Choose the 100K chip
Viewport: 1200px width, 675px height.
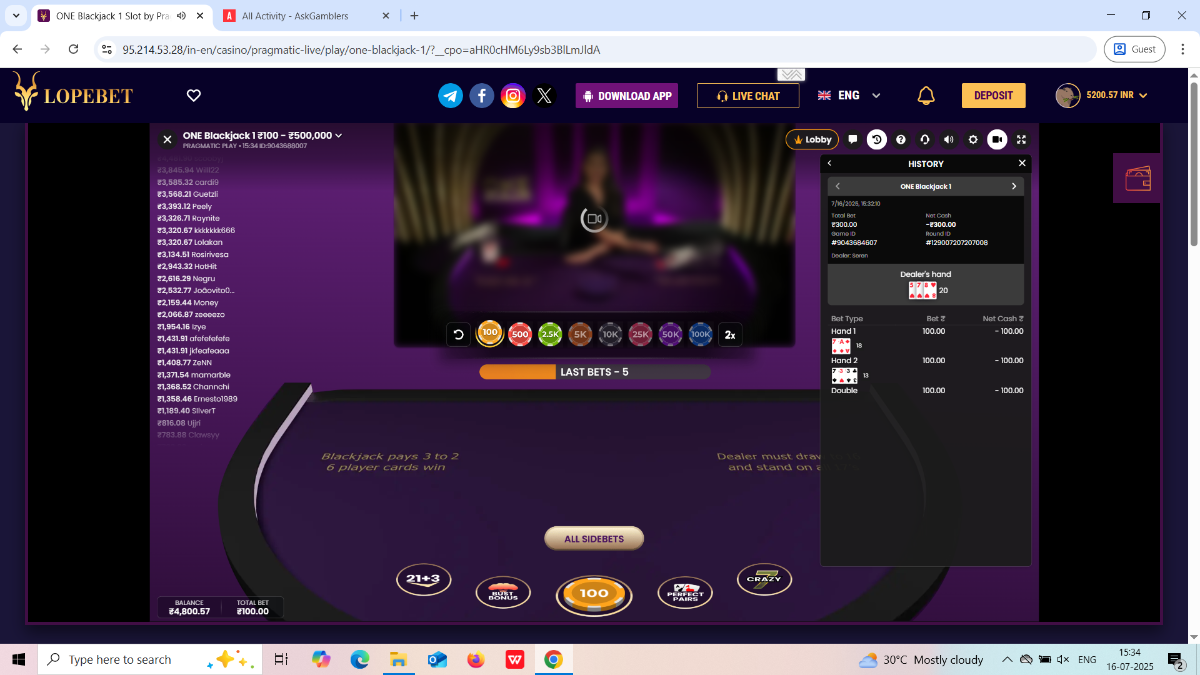700,335
